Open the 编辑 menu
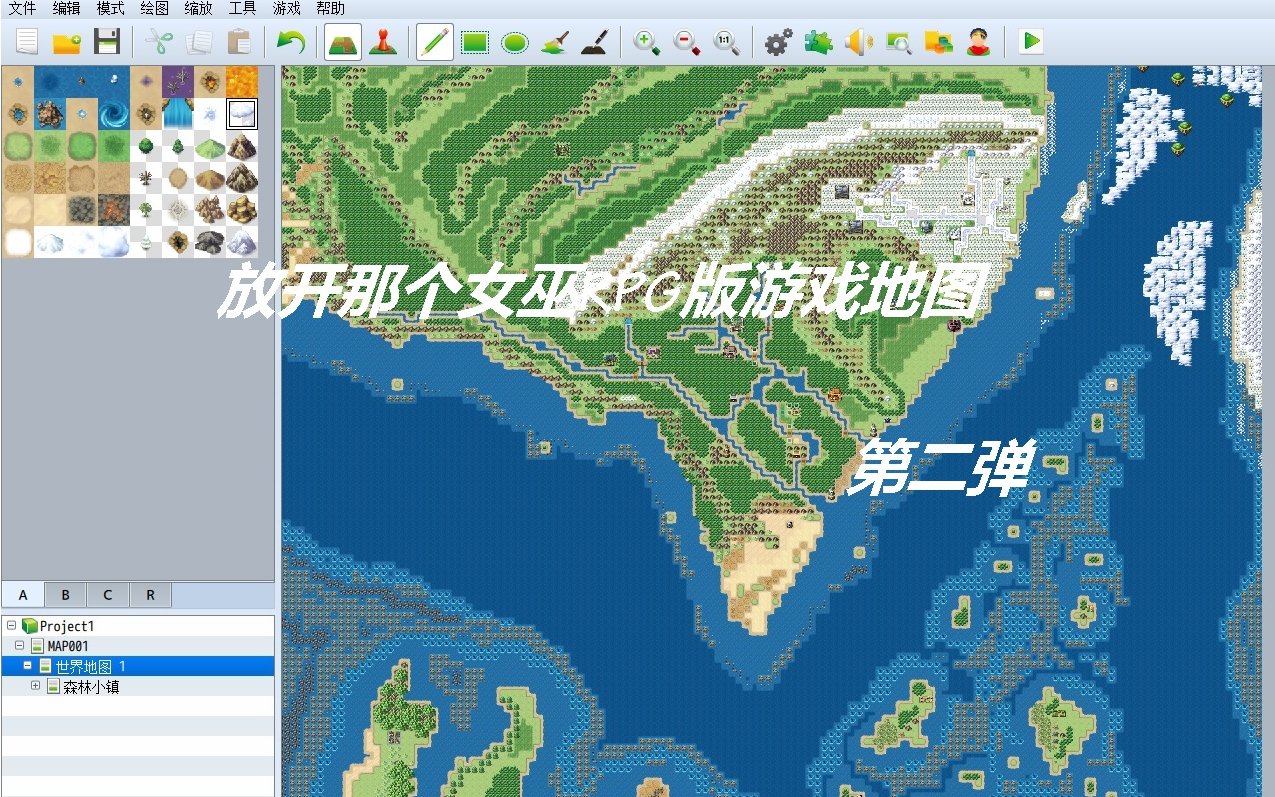Screen dimensions: 1275x797 pos(67,9)
